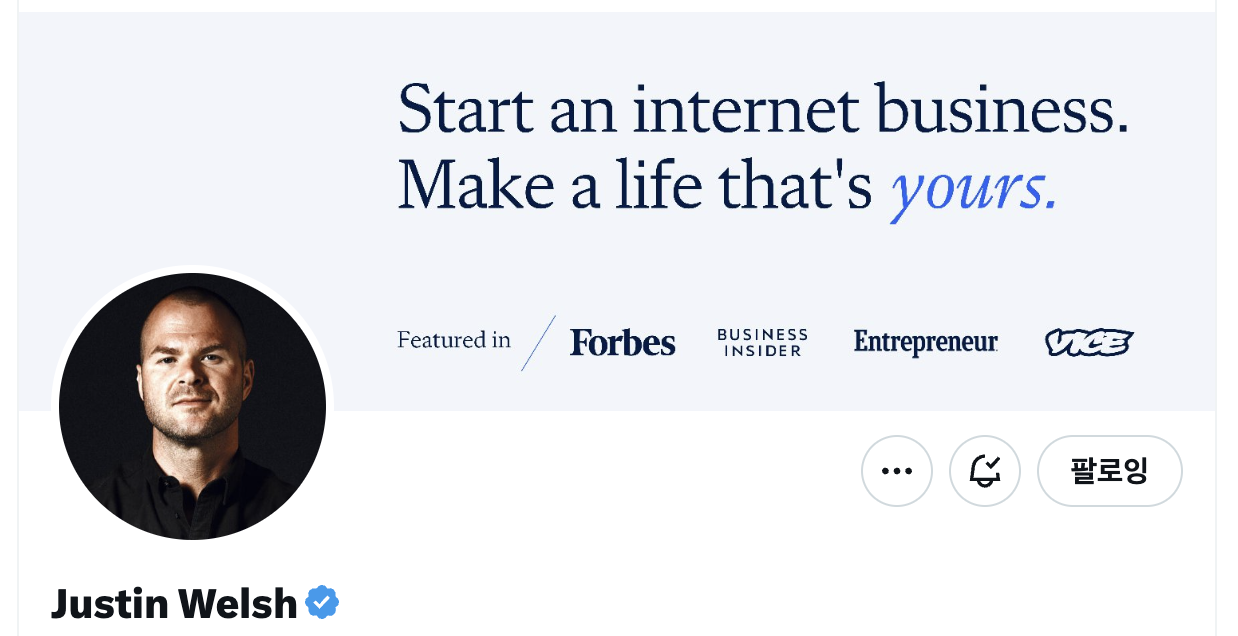Click the VICE logo
Screen dimensions: 1238x636
click(1089, 343)
